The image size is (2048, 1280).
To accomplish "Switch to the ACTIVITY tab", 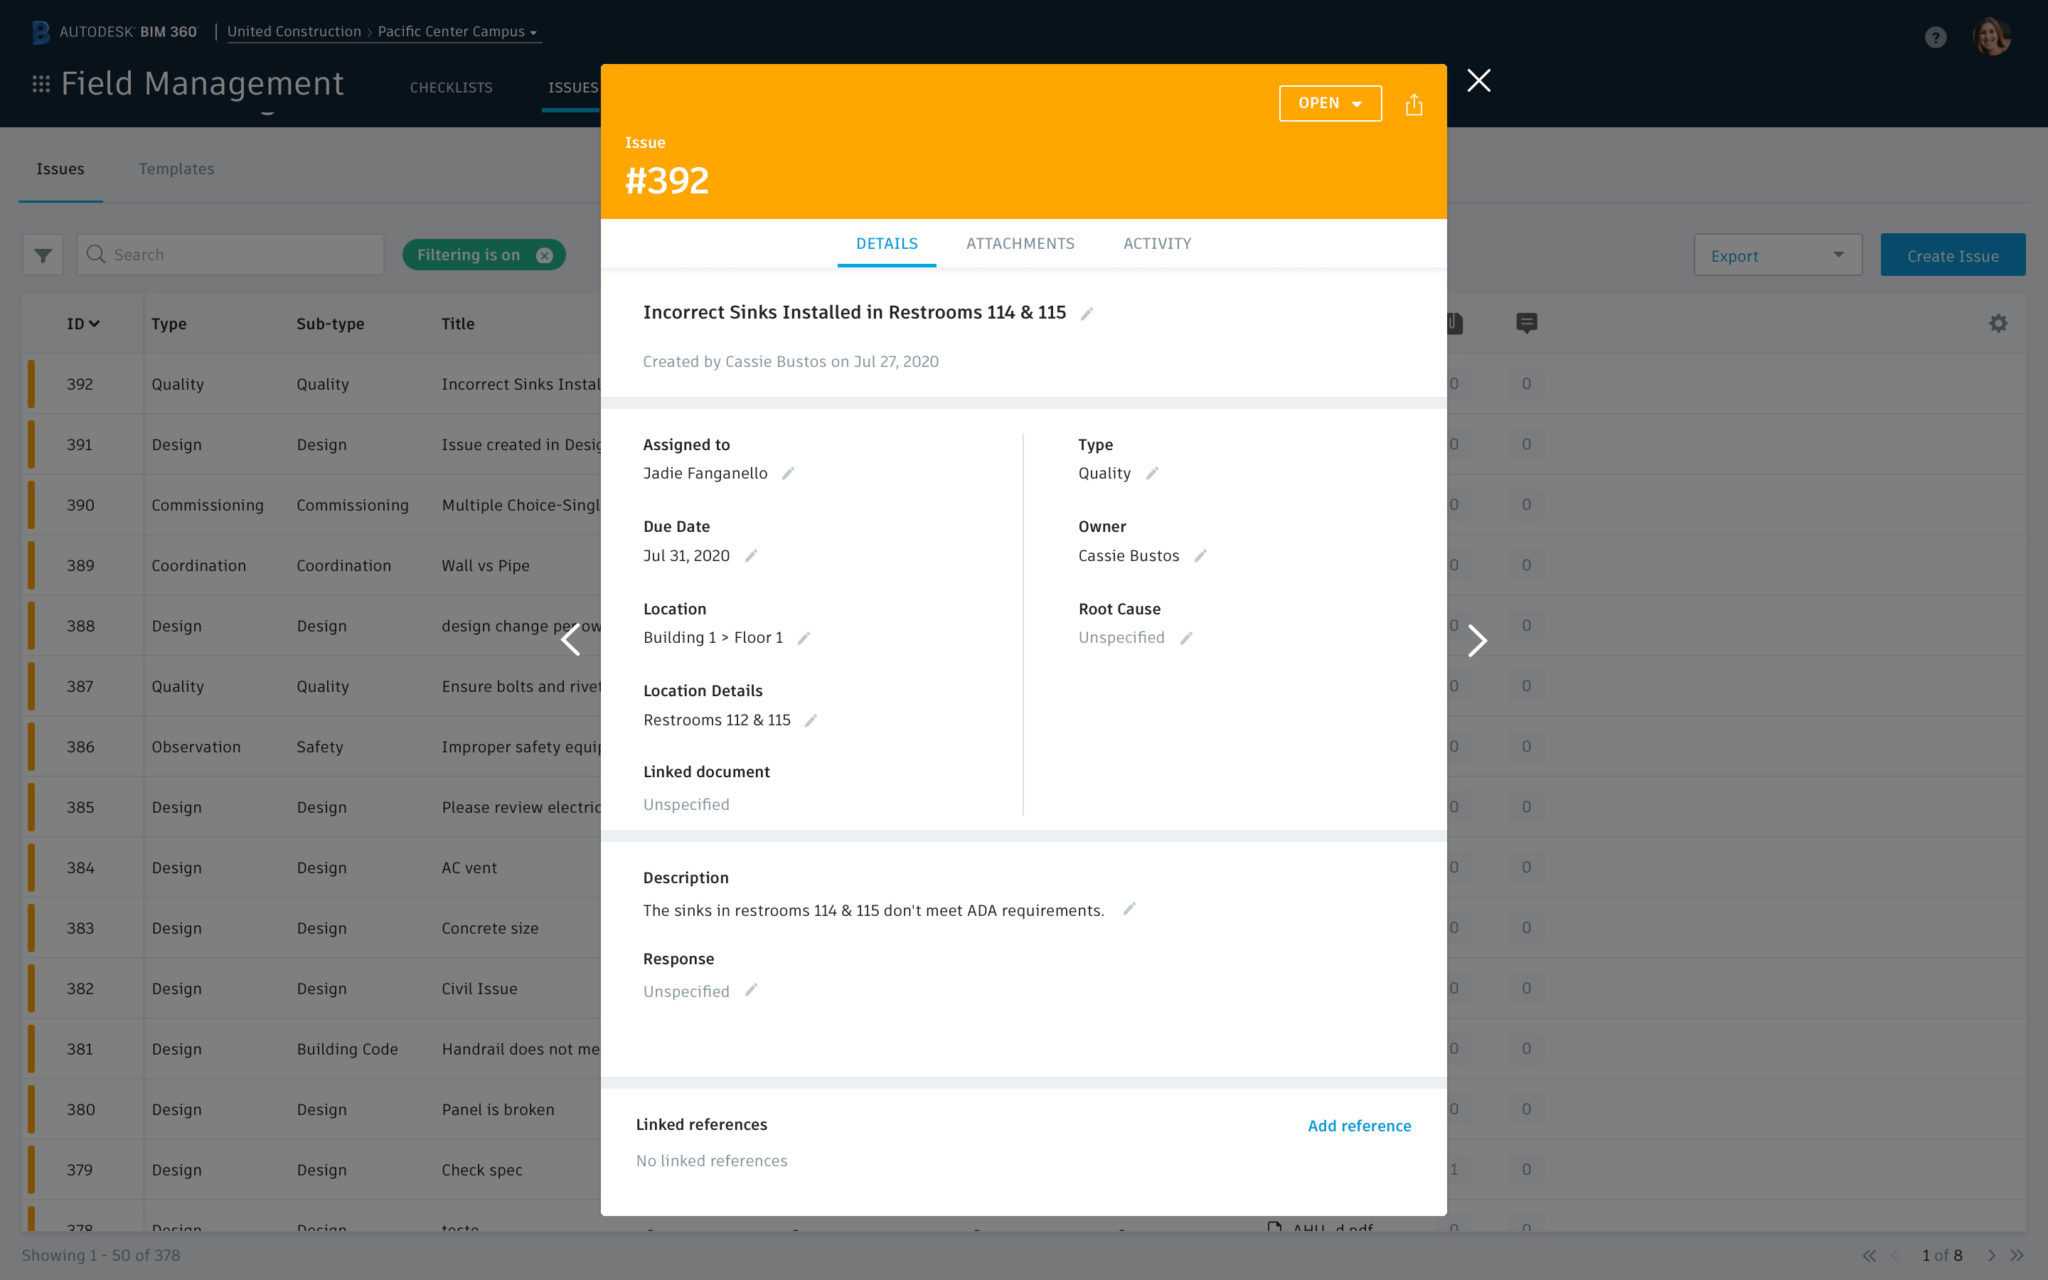I will 1157,244.
